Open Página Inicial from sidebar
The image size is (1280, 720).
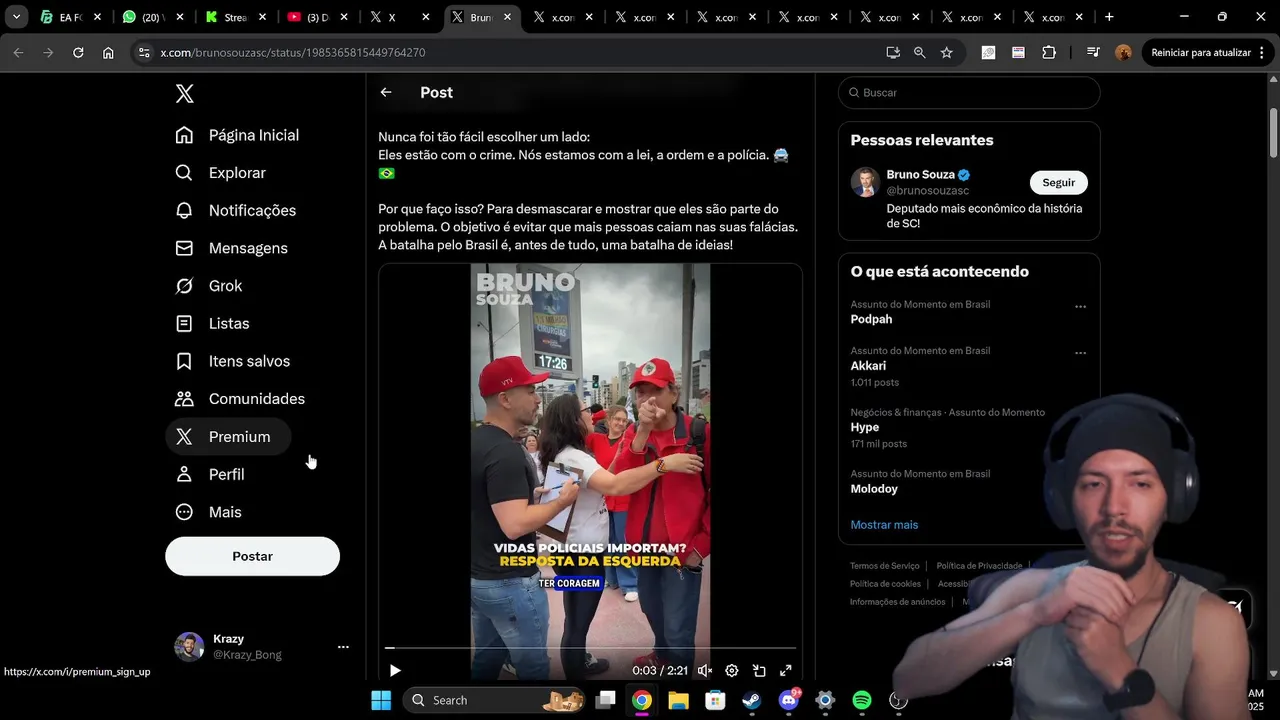[237, 135]
